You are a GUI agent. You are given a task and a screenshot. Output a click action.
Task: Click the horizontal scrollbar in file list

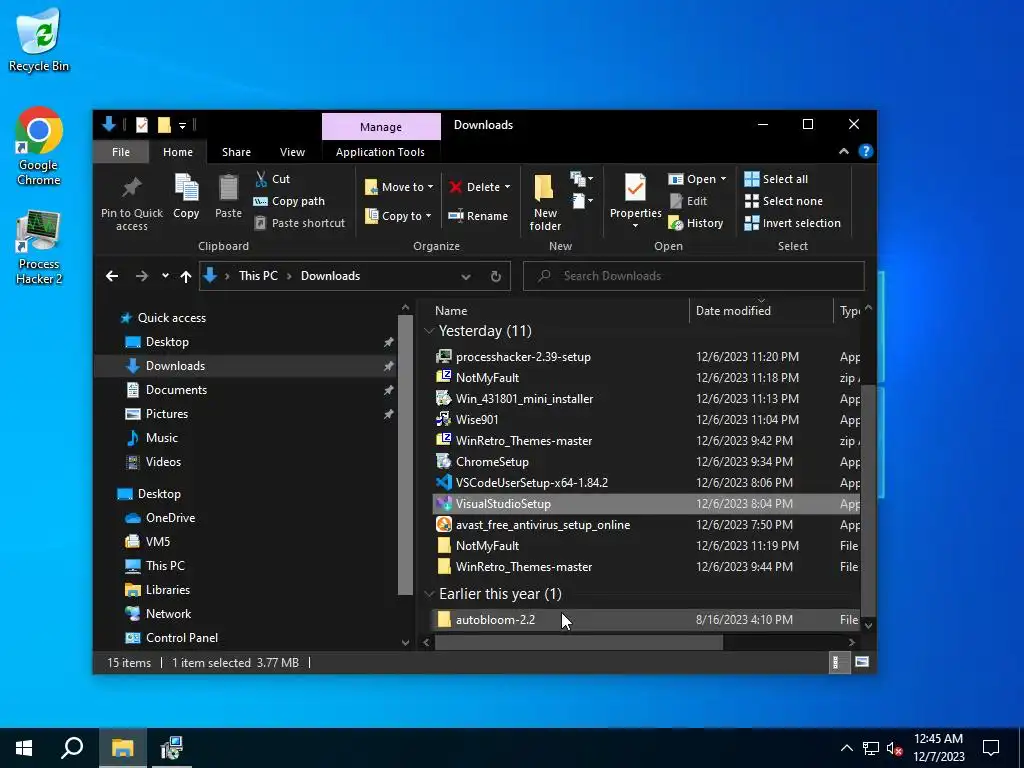tap(579, 643)
